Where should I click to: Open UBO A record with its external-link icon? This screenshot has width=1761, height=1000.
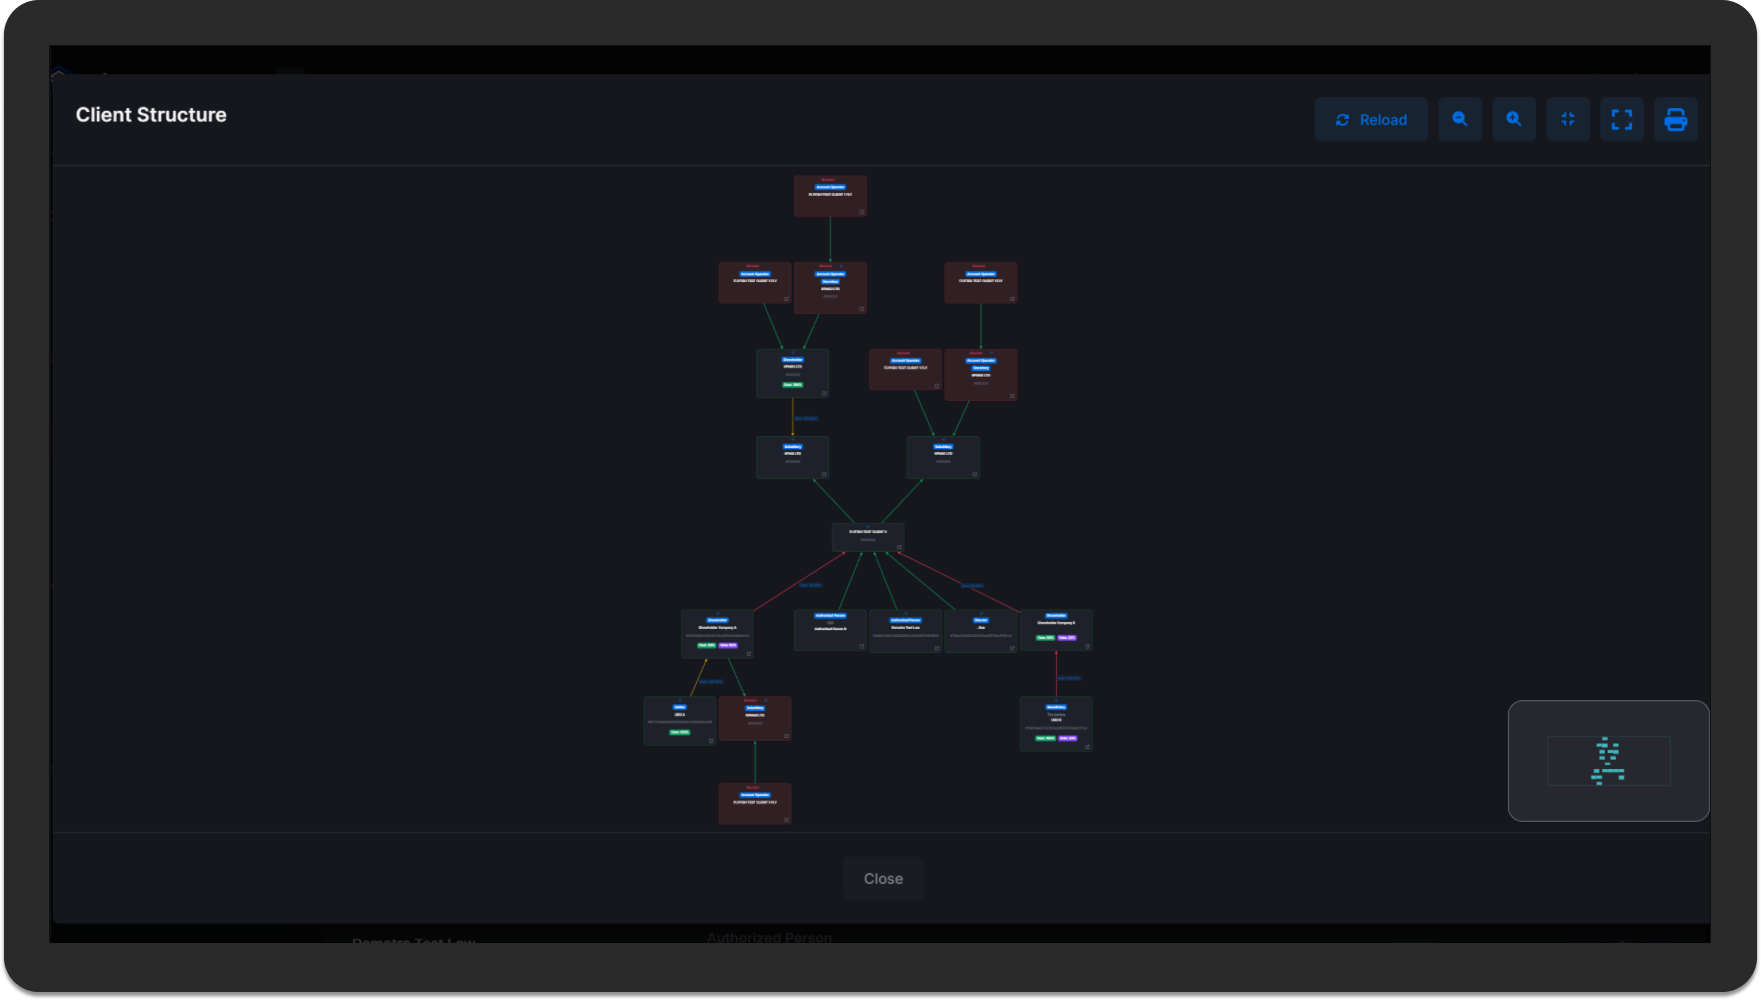coord(711,740)
